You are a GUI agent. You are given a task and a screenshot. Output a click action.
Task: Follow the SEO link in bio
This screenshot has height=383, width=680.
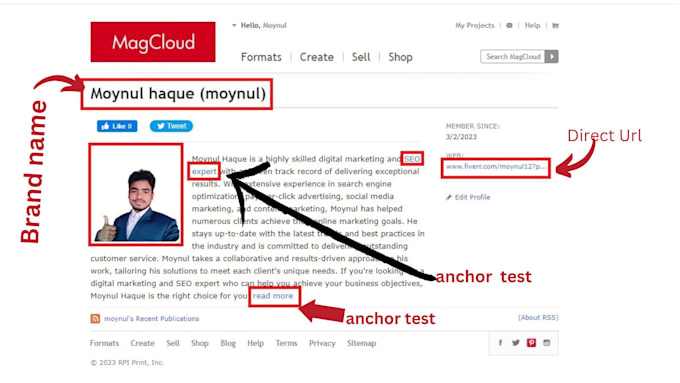point(412,159)
